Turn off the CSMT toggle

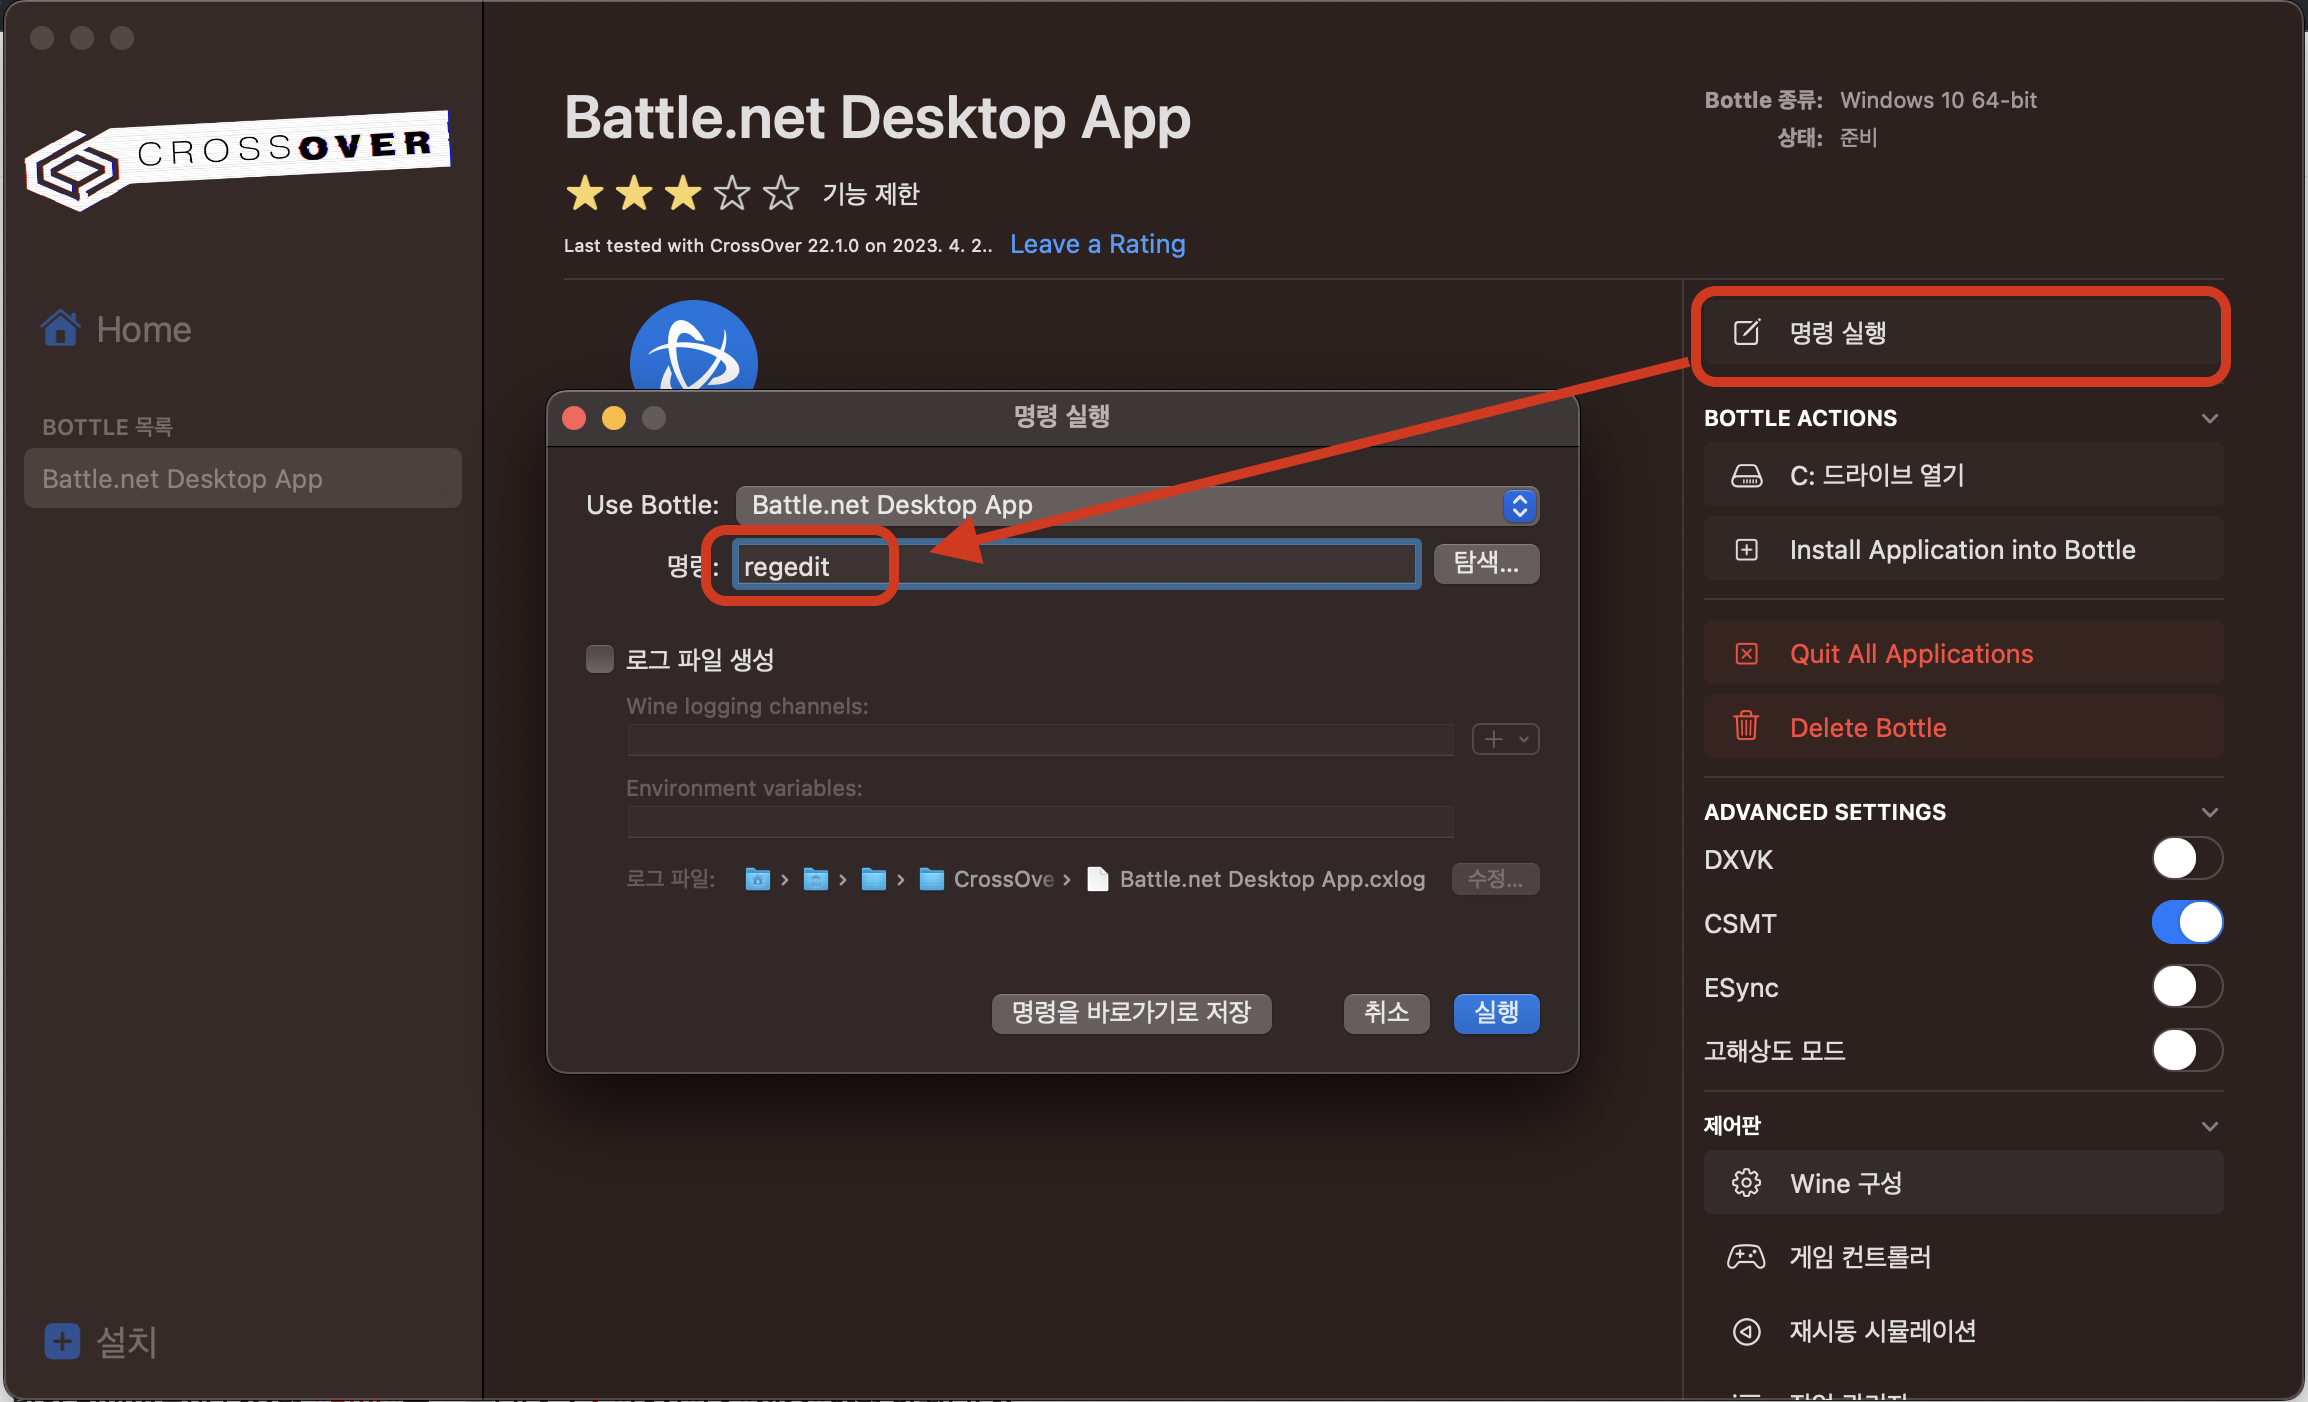coord(2186,923)
